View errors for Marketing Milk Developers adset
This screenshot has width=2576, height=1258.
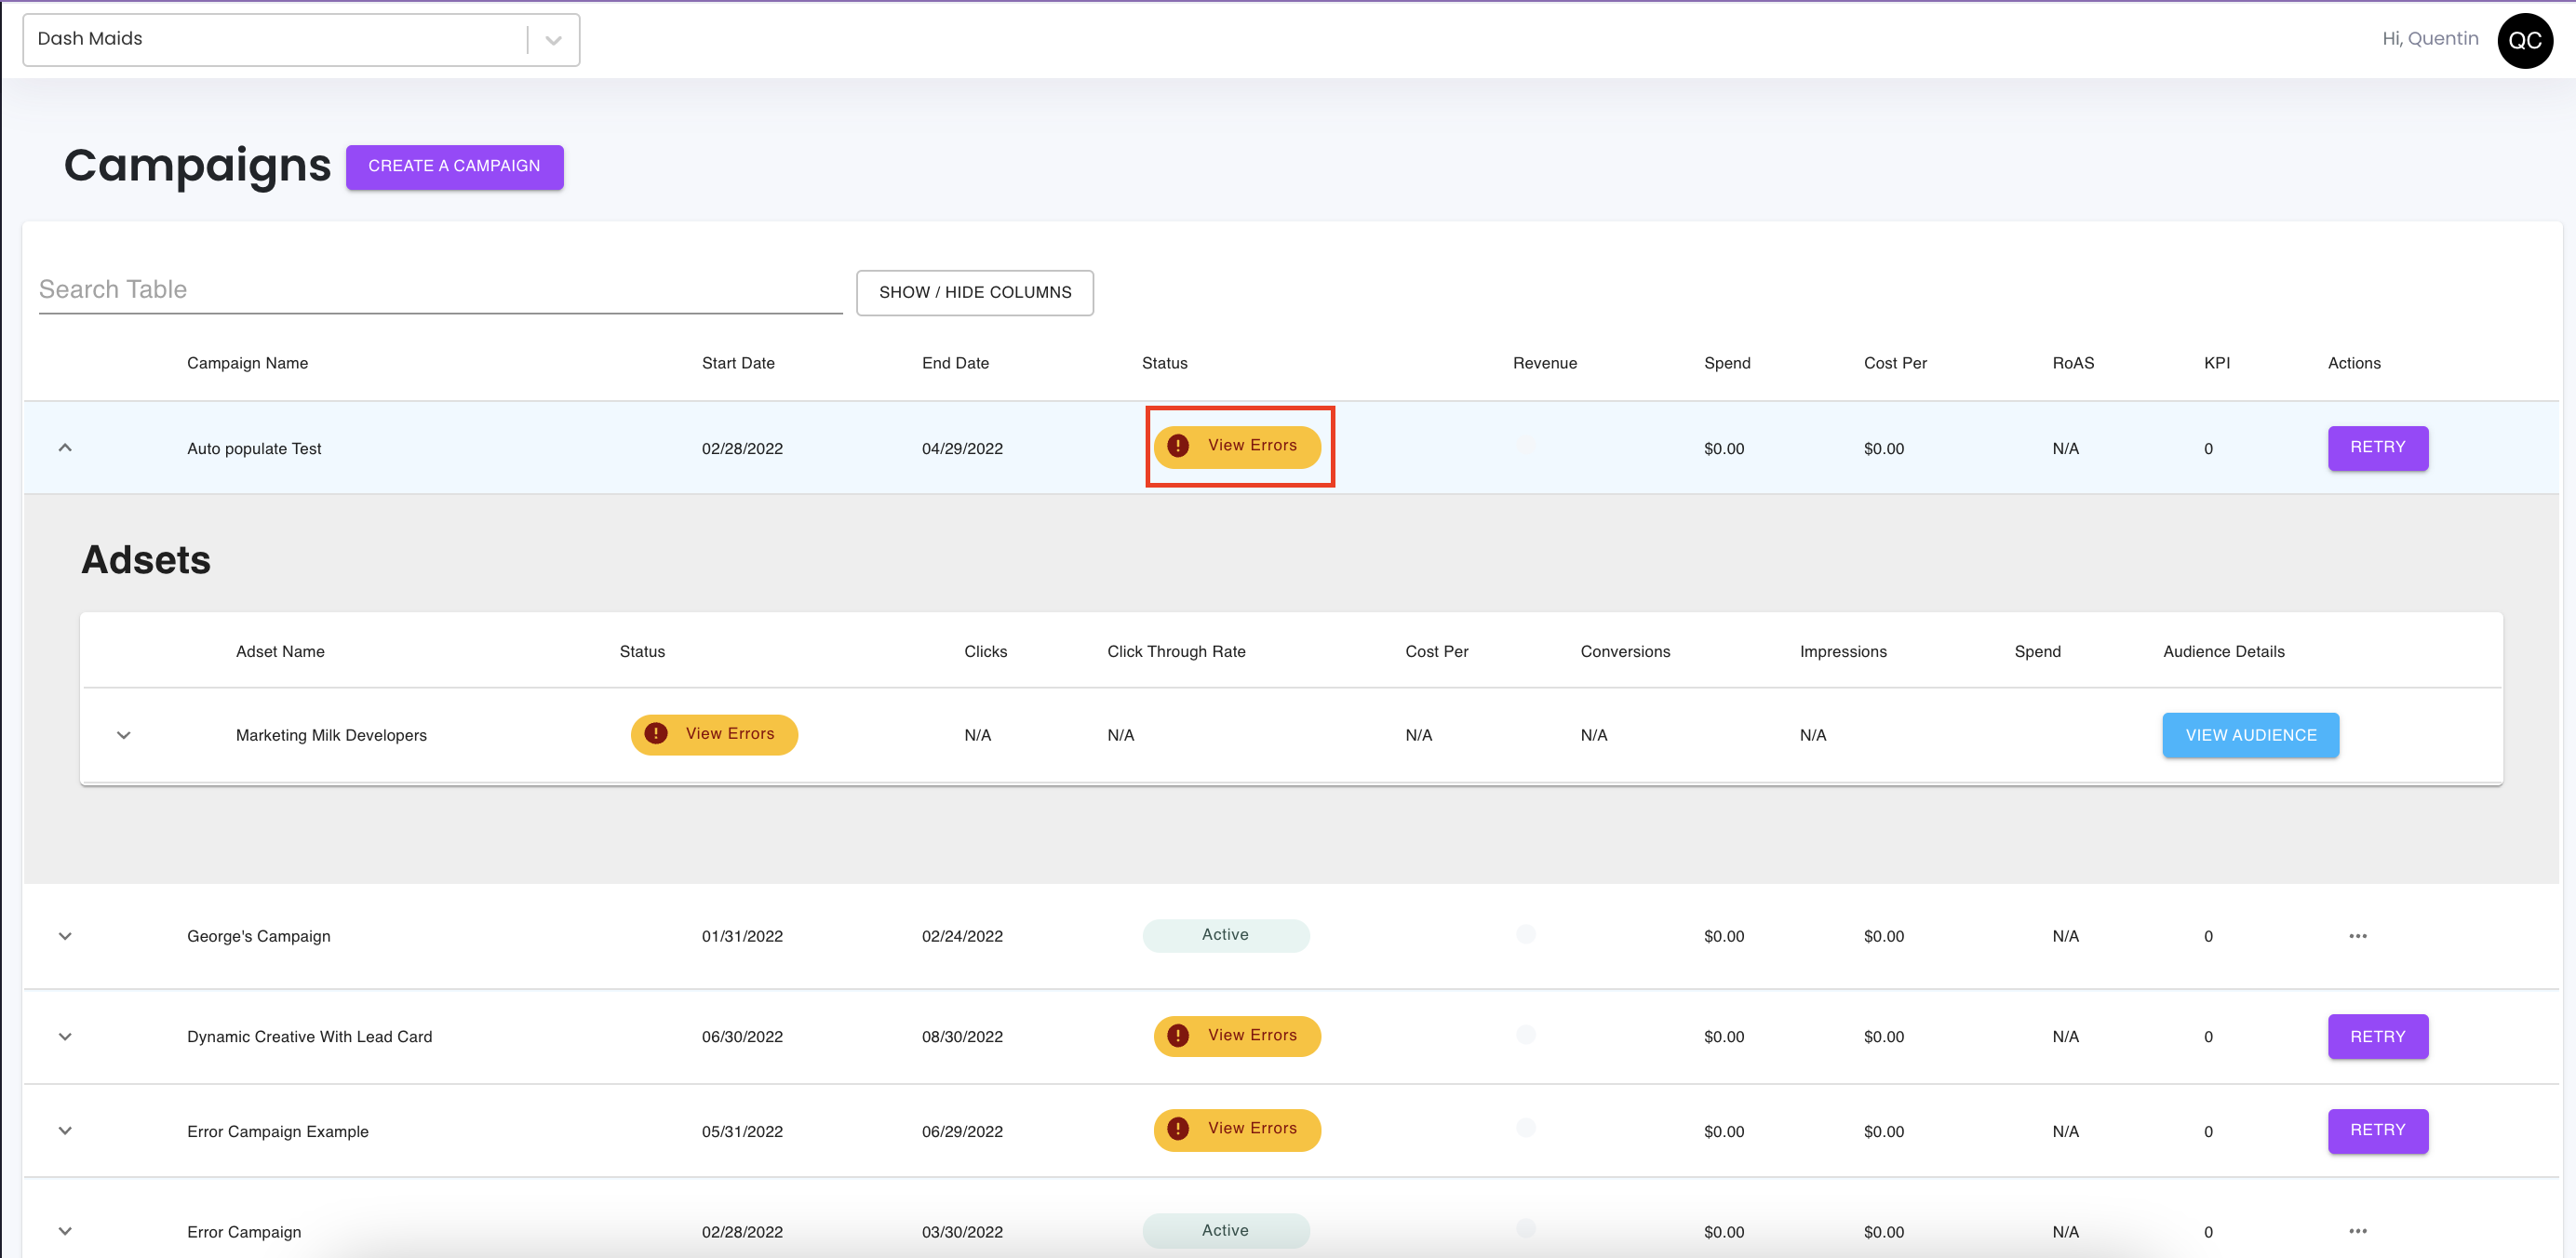[x=714, y=734]
